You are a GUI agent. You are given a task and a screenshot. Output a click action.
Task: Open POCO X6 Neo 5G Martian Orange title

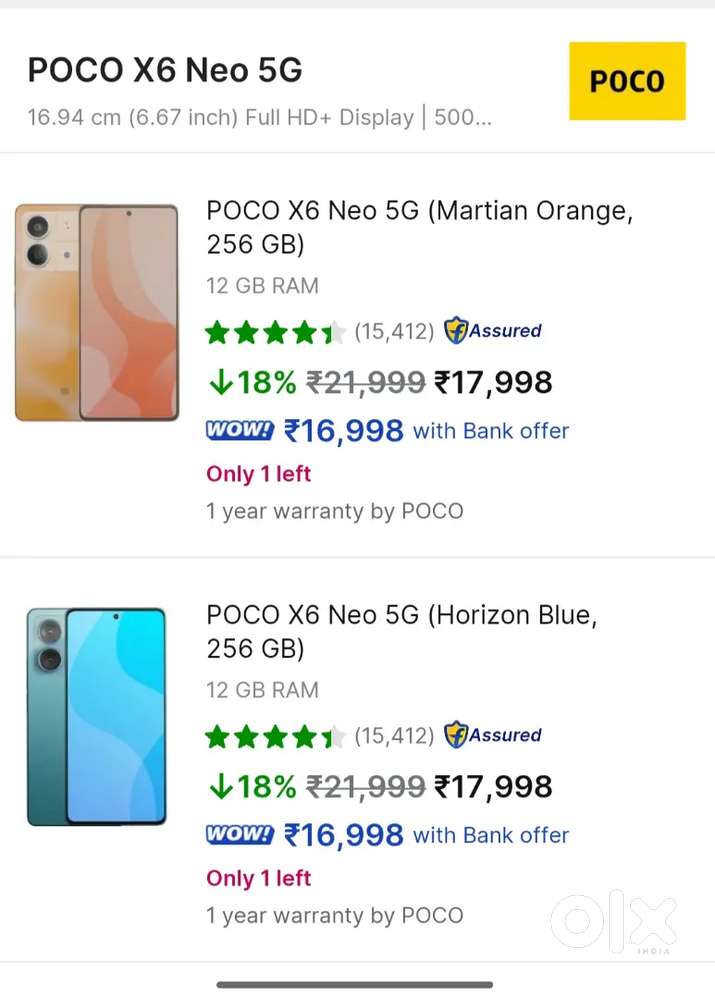pos(419,227)
